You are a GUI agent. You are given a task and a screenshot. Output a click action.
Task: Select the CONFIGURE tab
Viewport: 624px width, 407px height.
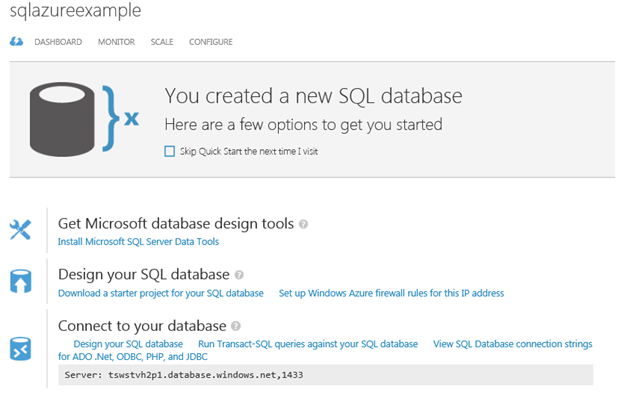point(211,42)
